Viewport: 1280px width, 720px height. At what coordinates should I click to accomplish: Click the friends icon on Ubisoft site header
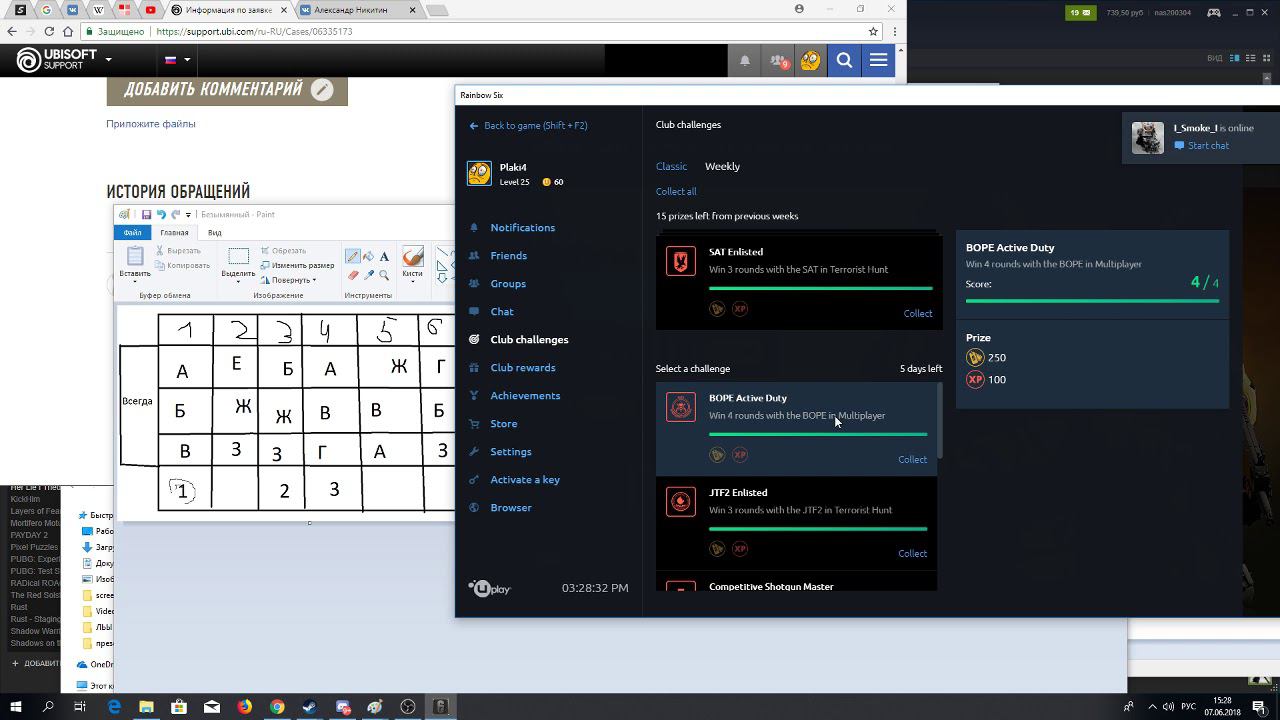778,60
